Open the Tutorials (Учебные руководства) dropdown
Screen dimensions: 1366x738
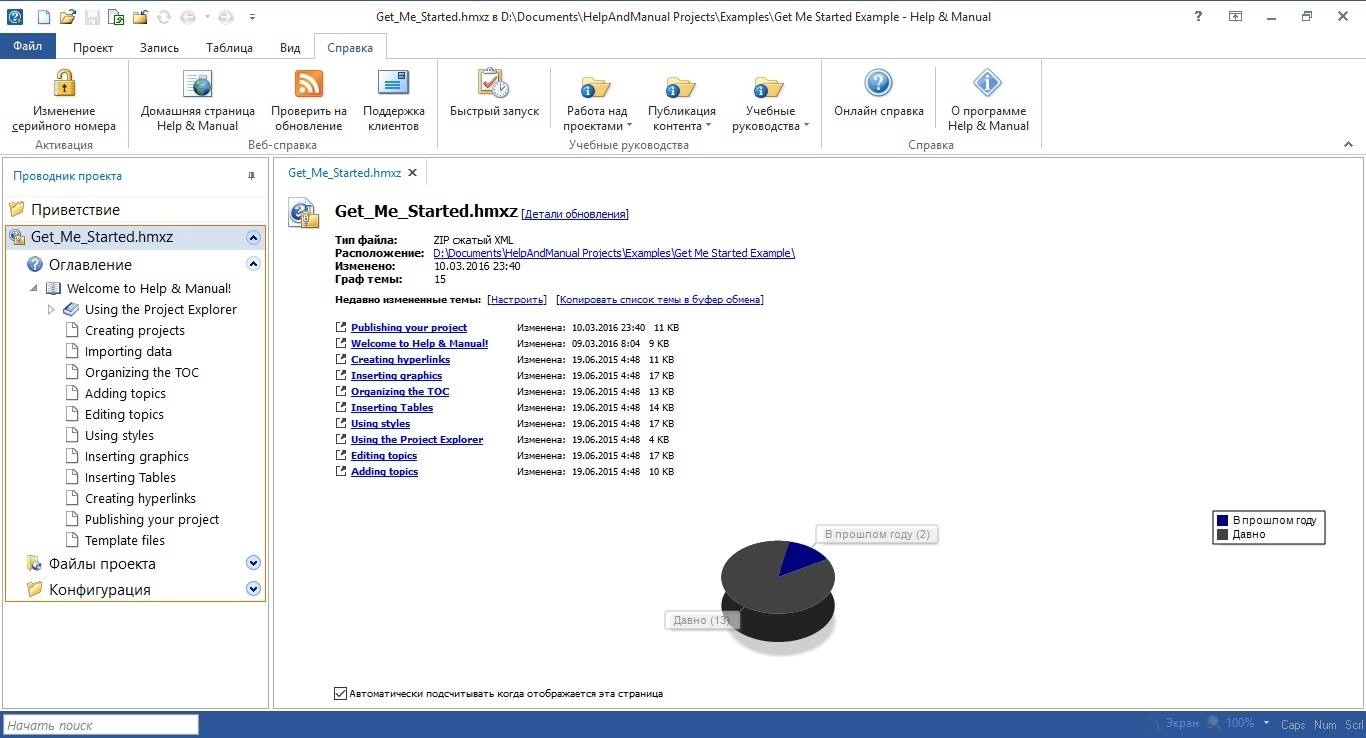[769, 103]
